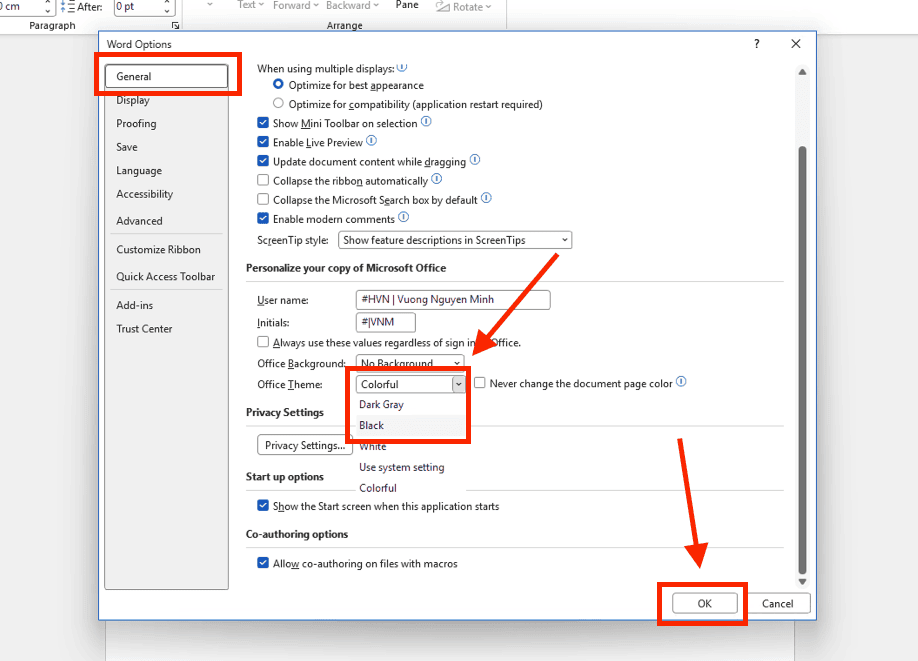918x661 pixels.
Task: Click info icon beside Update document content while dragging
Action: pyautogui.click(x=475, y=159)
